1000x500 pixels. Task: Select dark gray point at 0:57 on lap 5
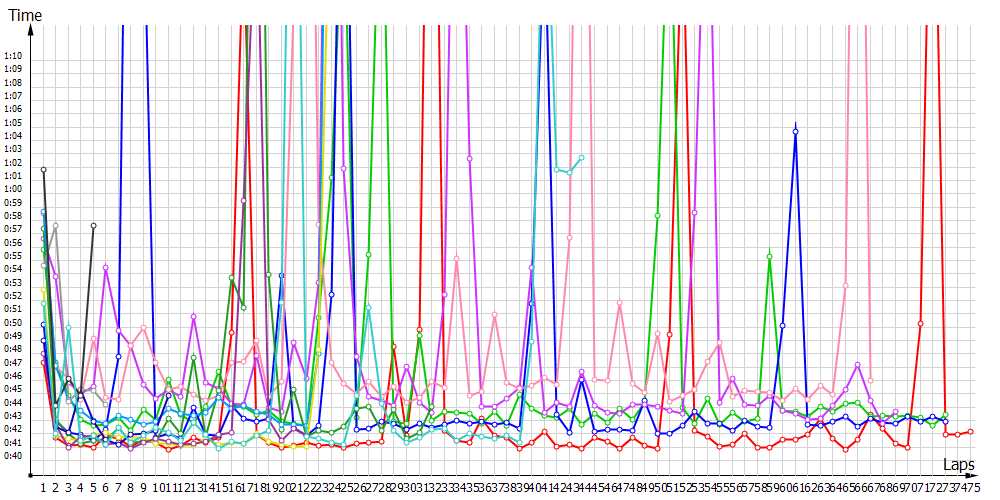pos(94,226)
